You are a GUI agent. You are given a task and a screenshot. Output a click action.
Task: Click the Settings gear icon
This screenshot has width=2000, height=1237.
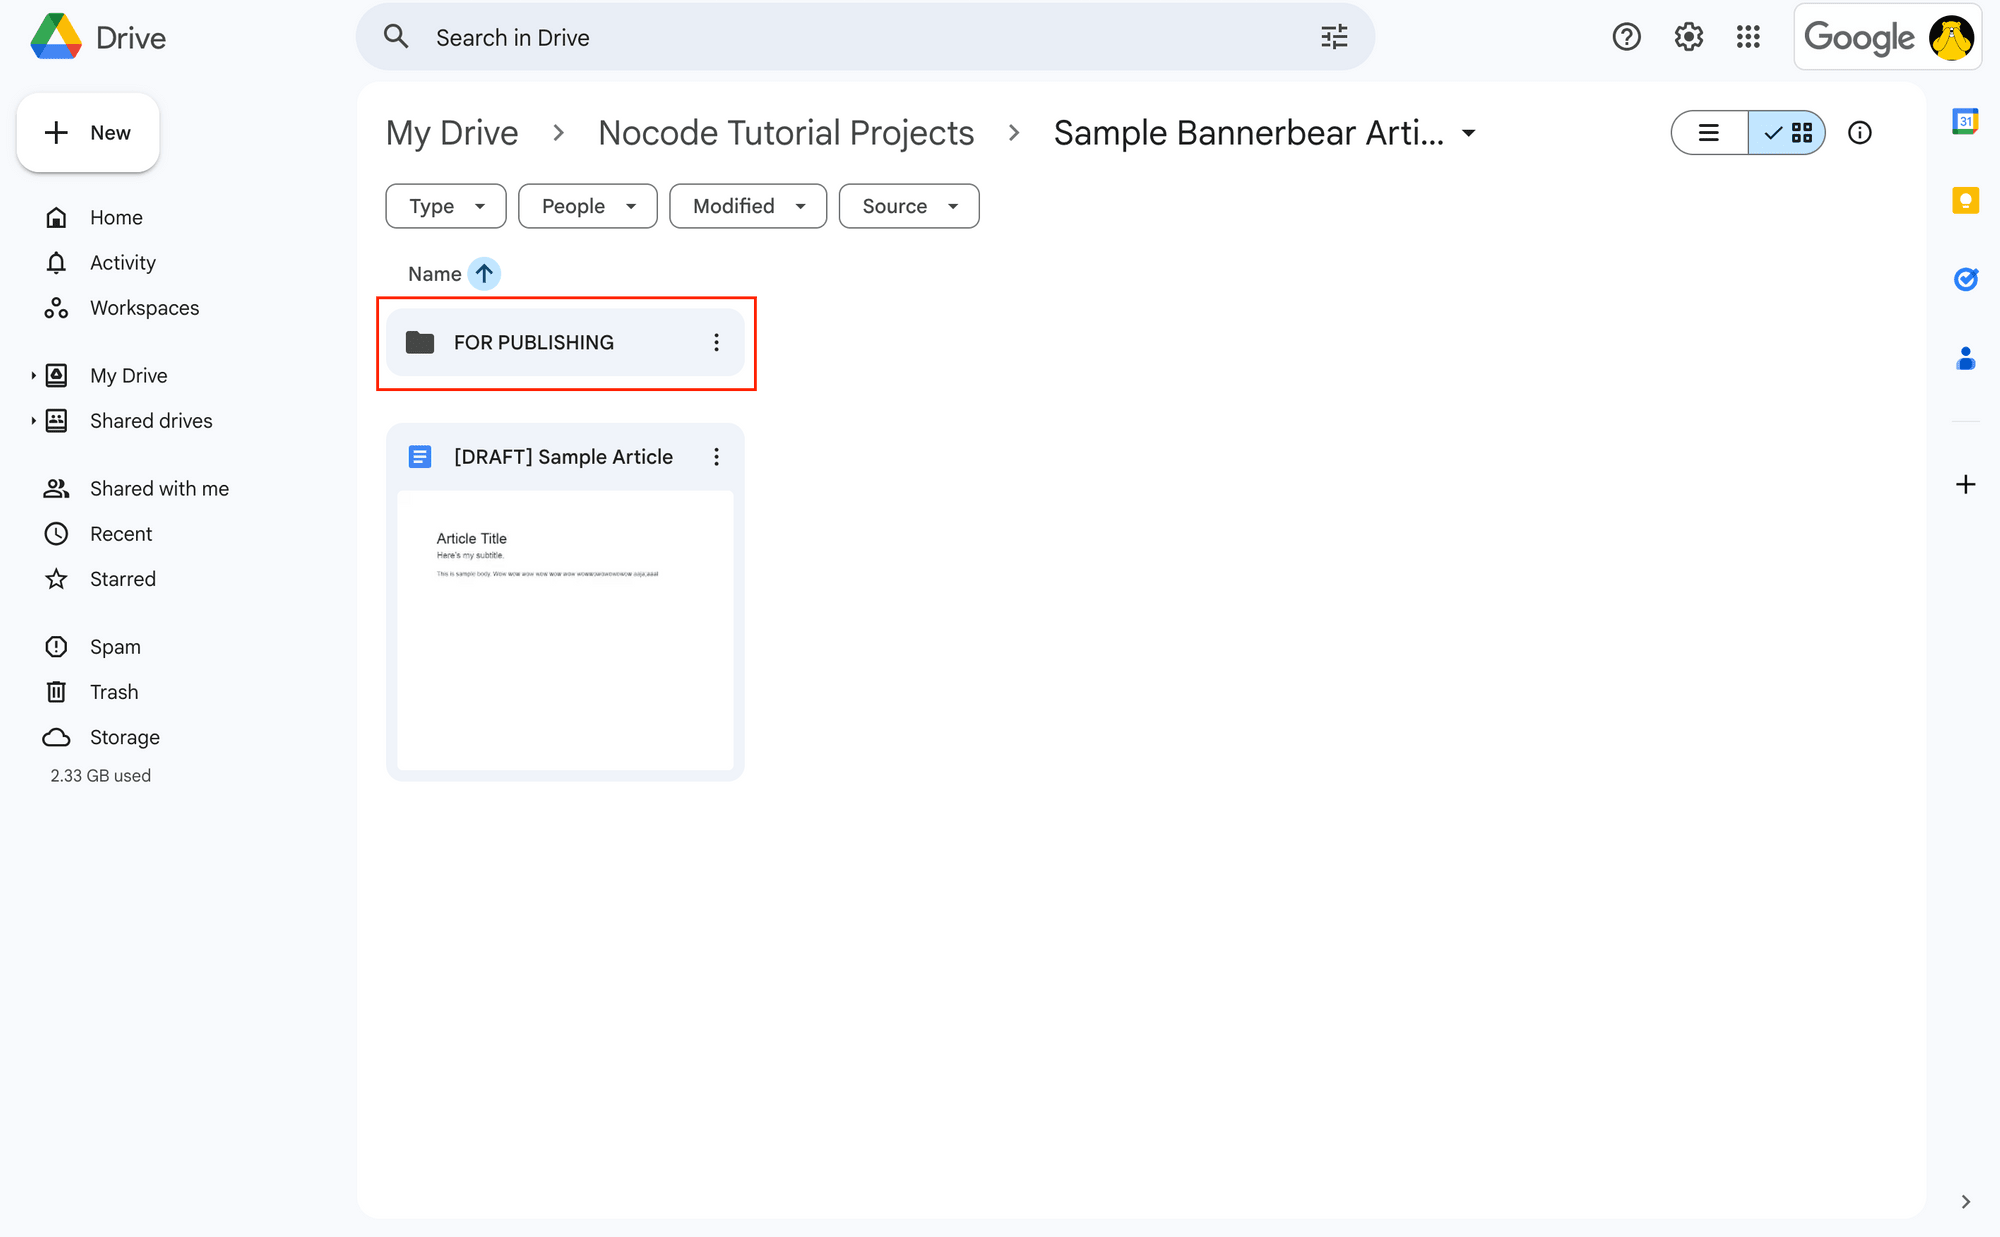click(x=1688, y=37)
